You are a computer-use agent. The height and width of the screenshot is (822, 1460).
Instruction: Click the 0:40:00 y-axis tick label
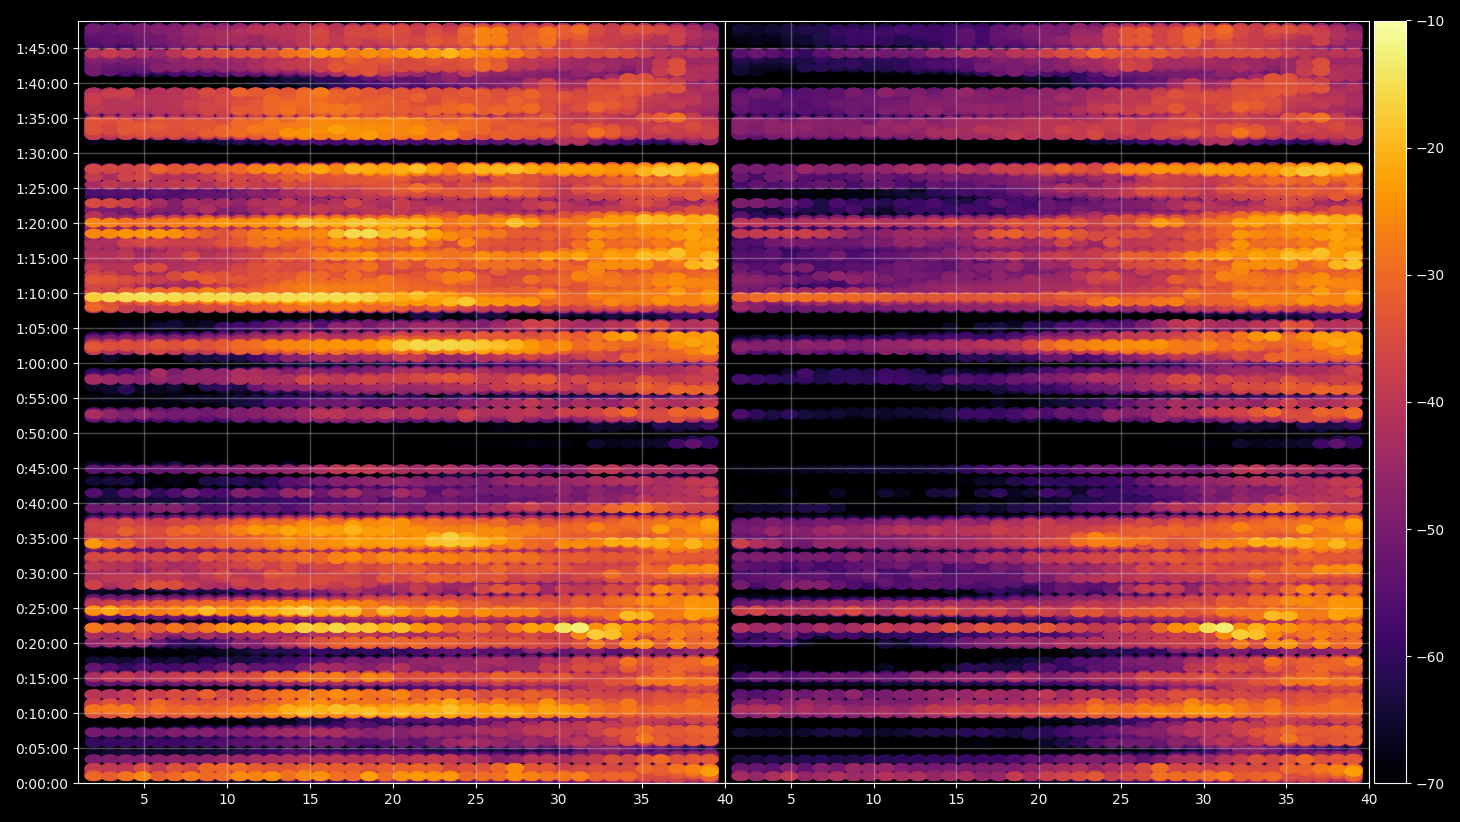click(42, 504)
